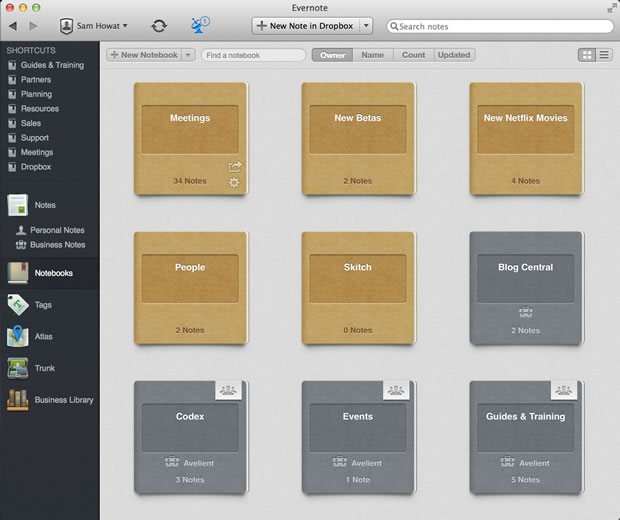The height and width of the screenshot is (520, 620).
Task: Click settings gear on Meetings notebook
Action: 234,182
